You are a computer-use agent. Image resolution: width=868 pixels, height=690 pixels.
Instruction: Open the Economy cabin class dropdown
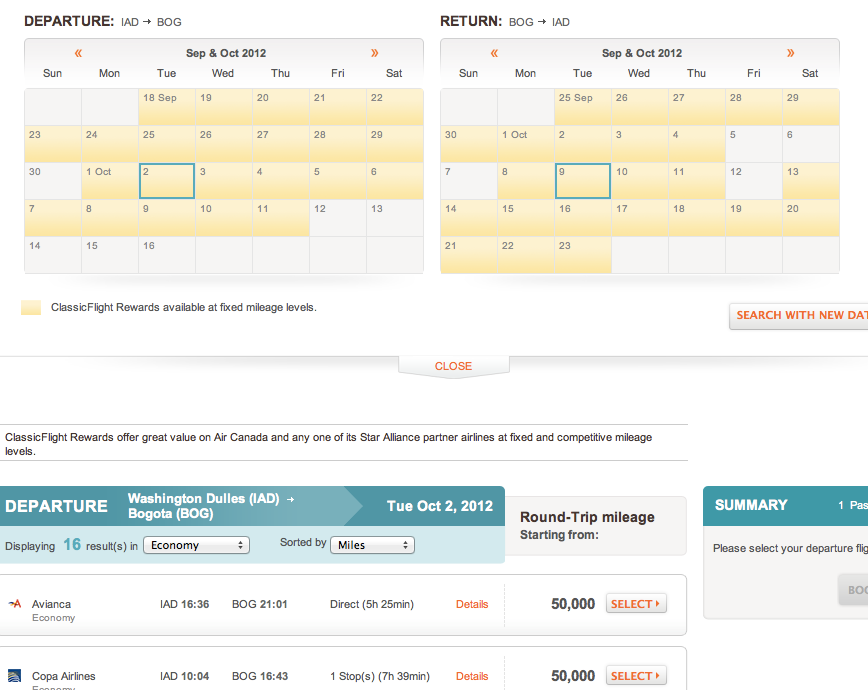coord(197,545)
